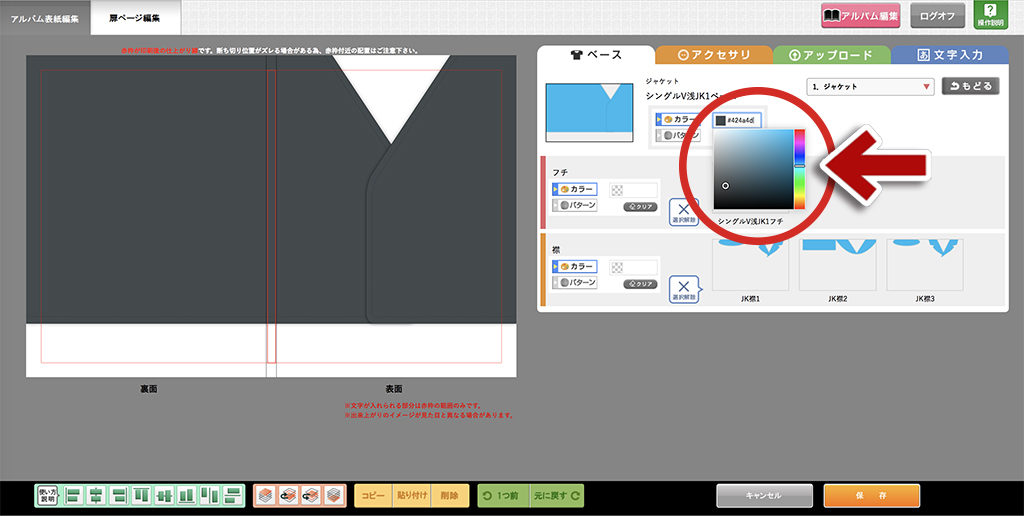Image resolution: width=1024 pixels, height=516 pixels.
Task: Open the 文字入力 tab
Action: tap(950, 55)
